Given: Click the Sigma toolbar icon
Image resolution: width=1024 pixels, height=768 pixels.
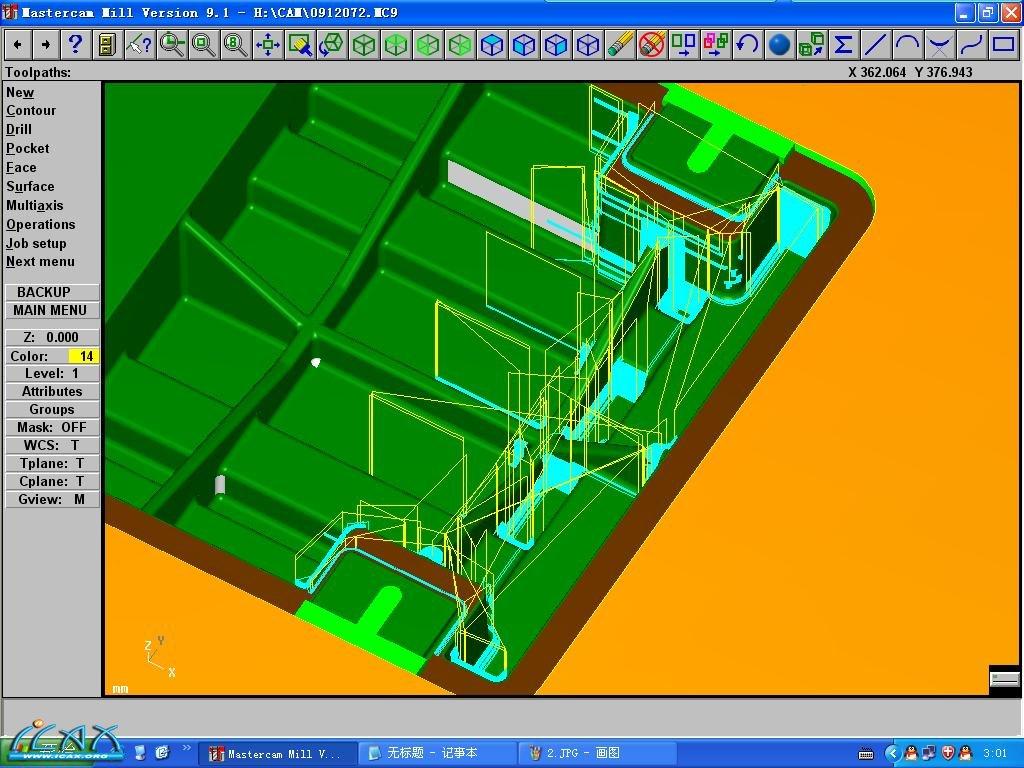Looking at the screenshot, I should (x=843, y=45).
